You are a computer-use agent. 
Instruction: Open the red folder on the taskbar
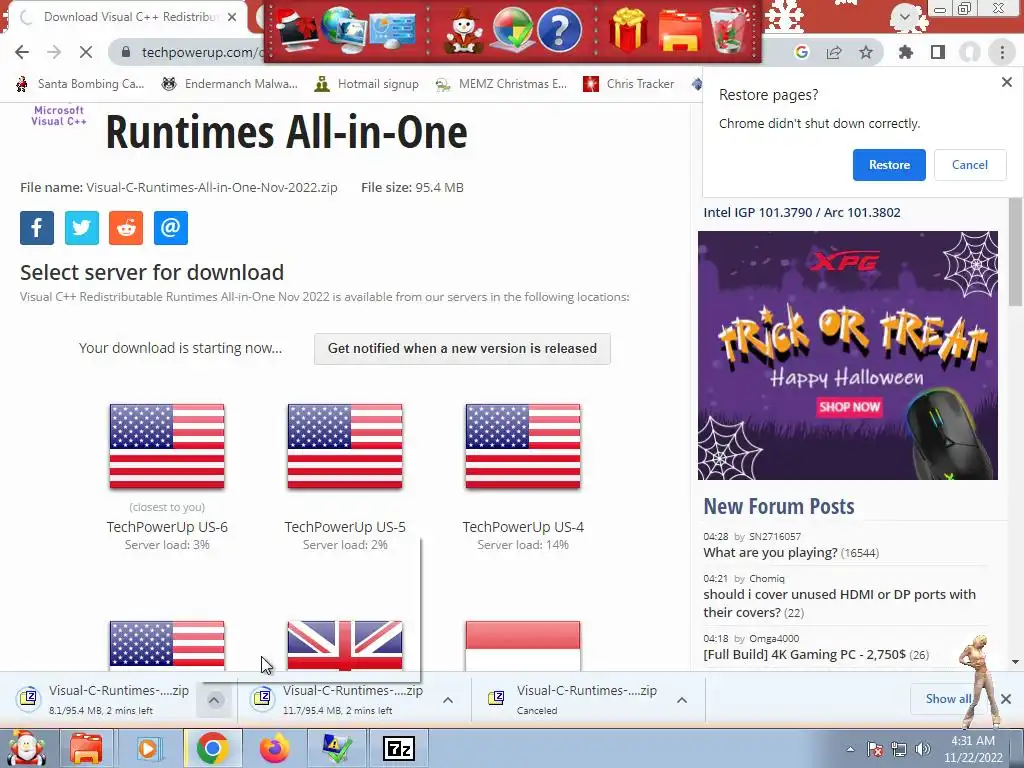point(86,748)
